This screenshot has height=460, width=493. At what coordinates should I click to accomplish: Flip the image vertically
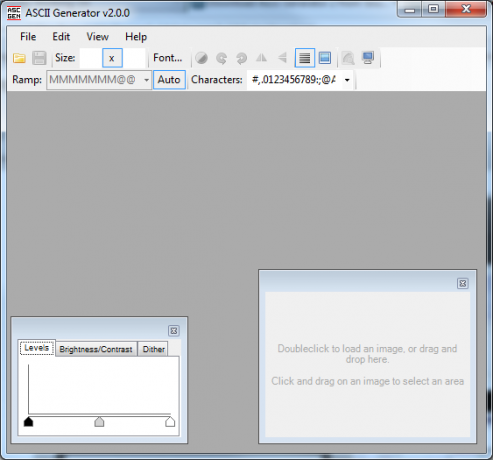click(282, 58)
